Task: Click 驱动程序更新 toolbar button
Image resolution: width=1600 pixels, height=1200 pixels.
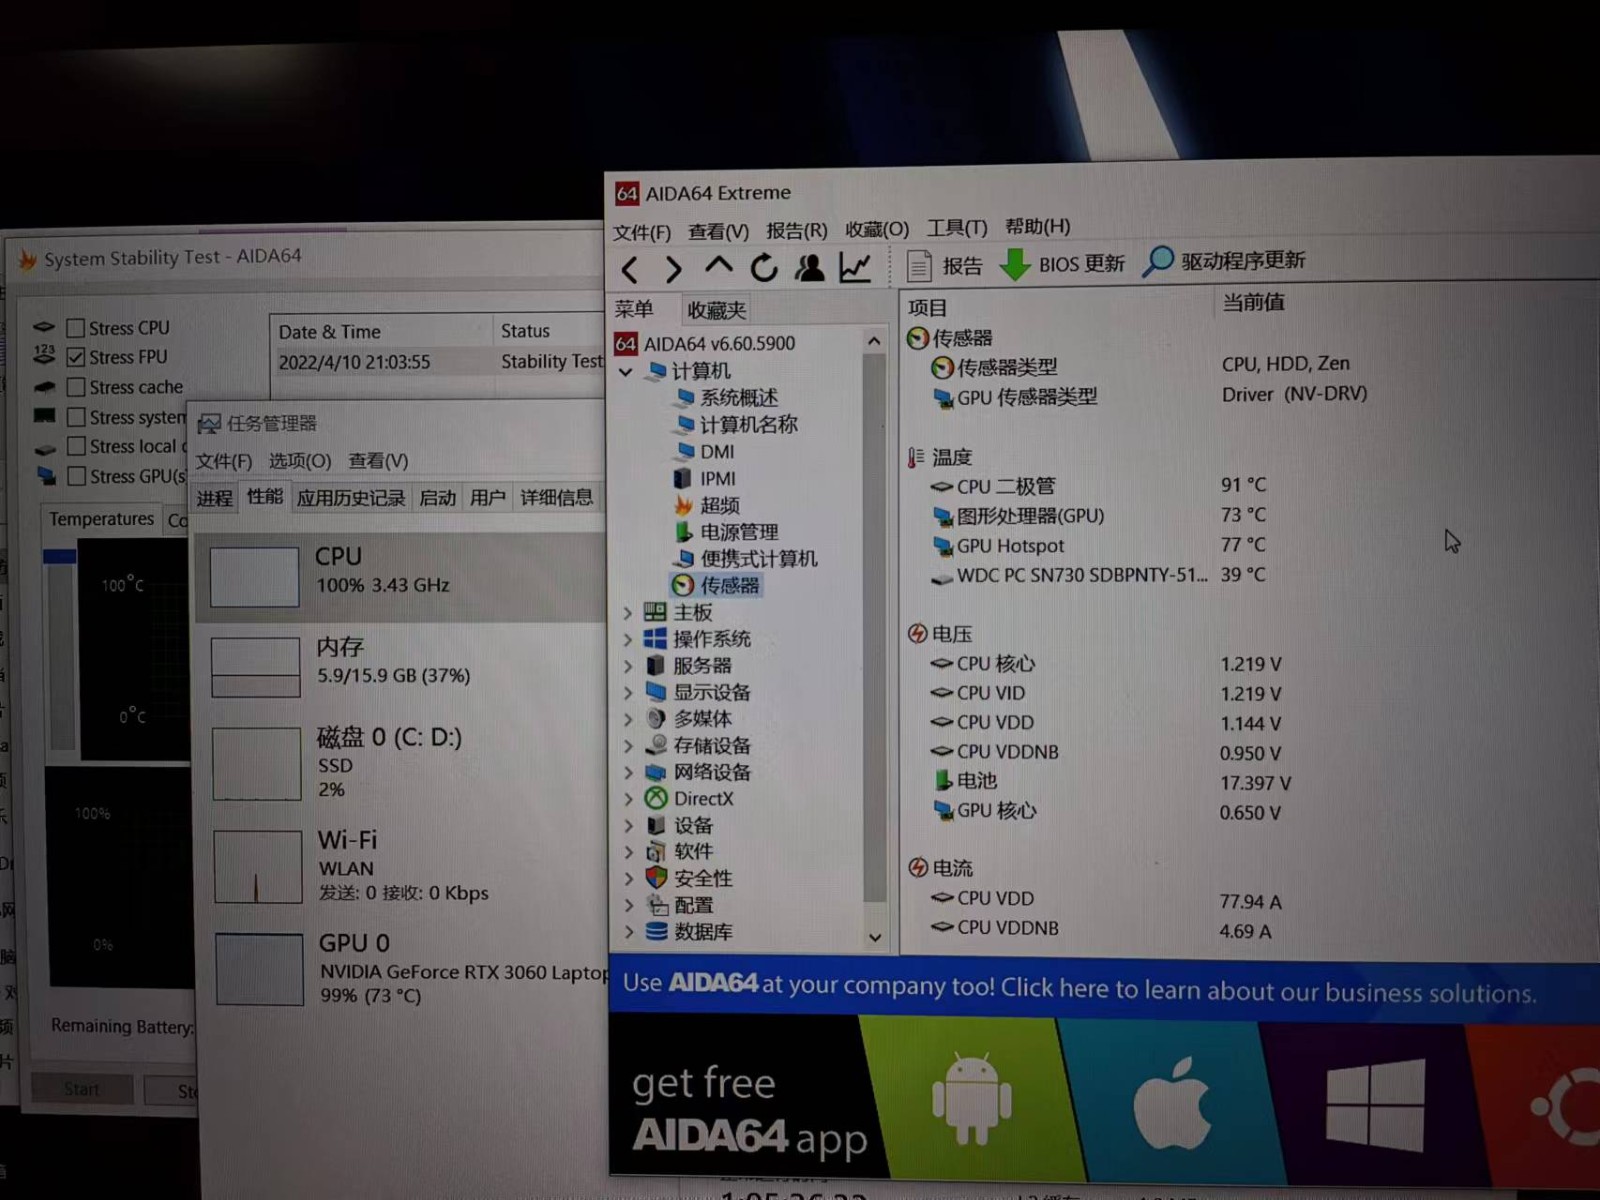Action: tap(1224, 262)
